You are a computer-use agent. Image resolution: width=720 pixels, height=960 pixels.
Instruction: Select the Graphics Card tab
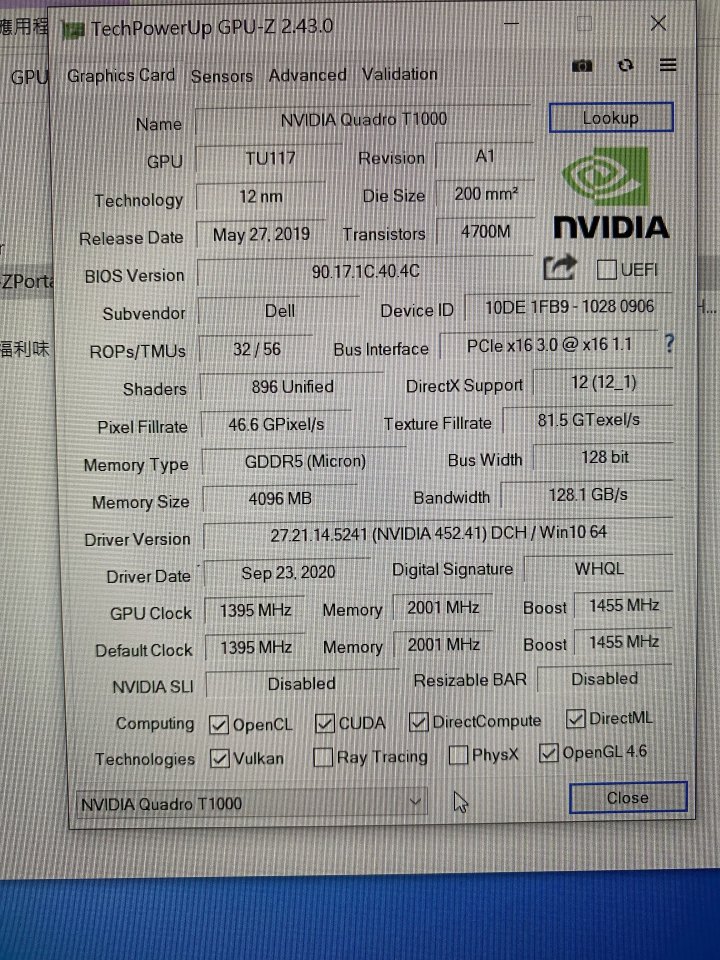coord(121,75)
